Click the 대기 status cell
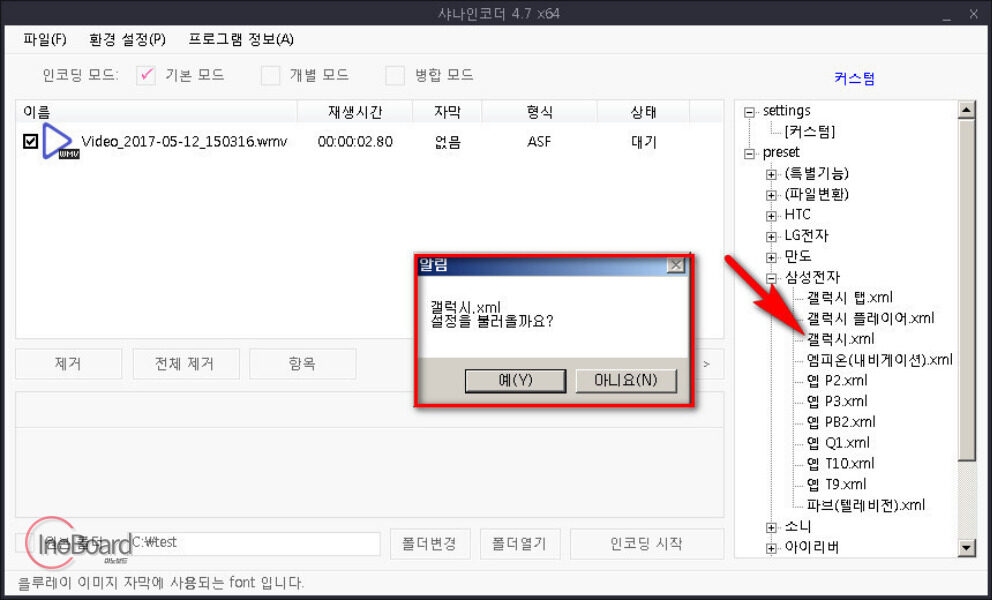Viewport: 994px width, 600px height. point(643,141)
